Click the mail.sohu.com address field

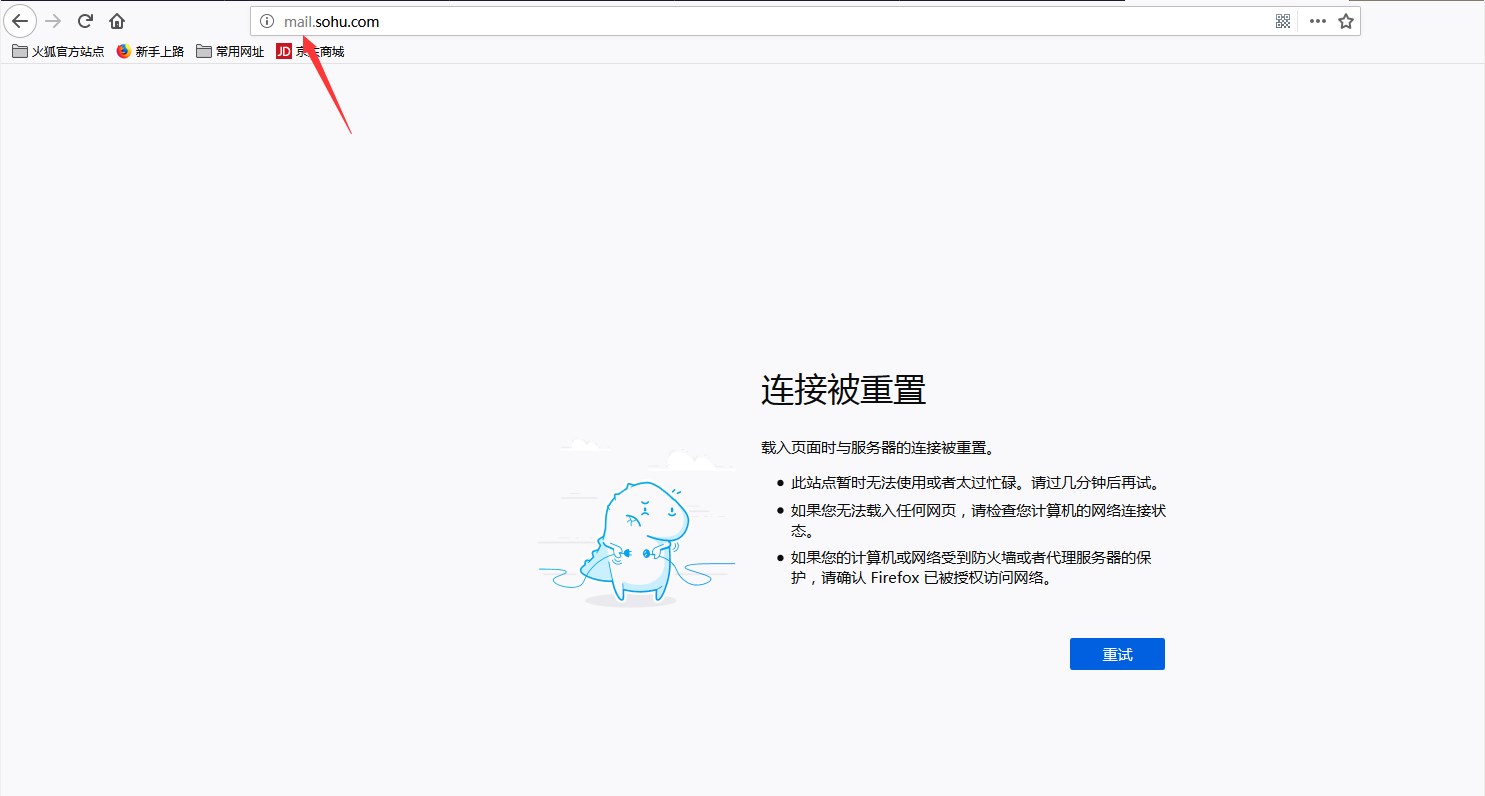pyautogui.click(x=700, y=21)
